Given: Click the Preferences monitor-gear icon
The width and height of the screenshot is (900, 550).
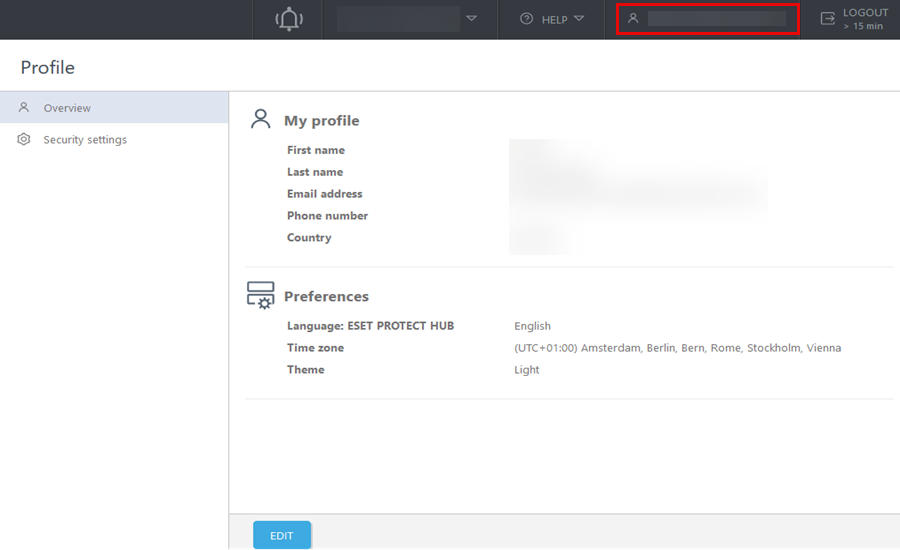Looking at the screenshot, I should [261, 296].
